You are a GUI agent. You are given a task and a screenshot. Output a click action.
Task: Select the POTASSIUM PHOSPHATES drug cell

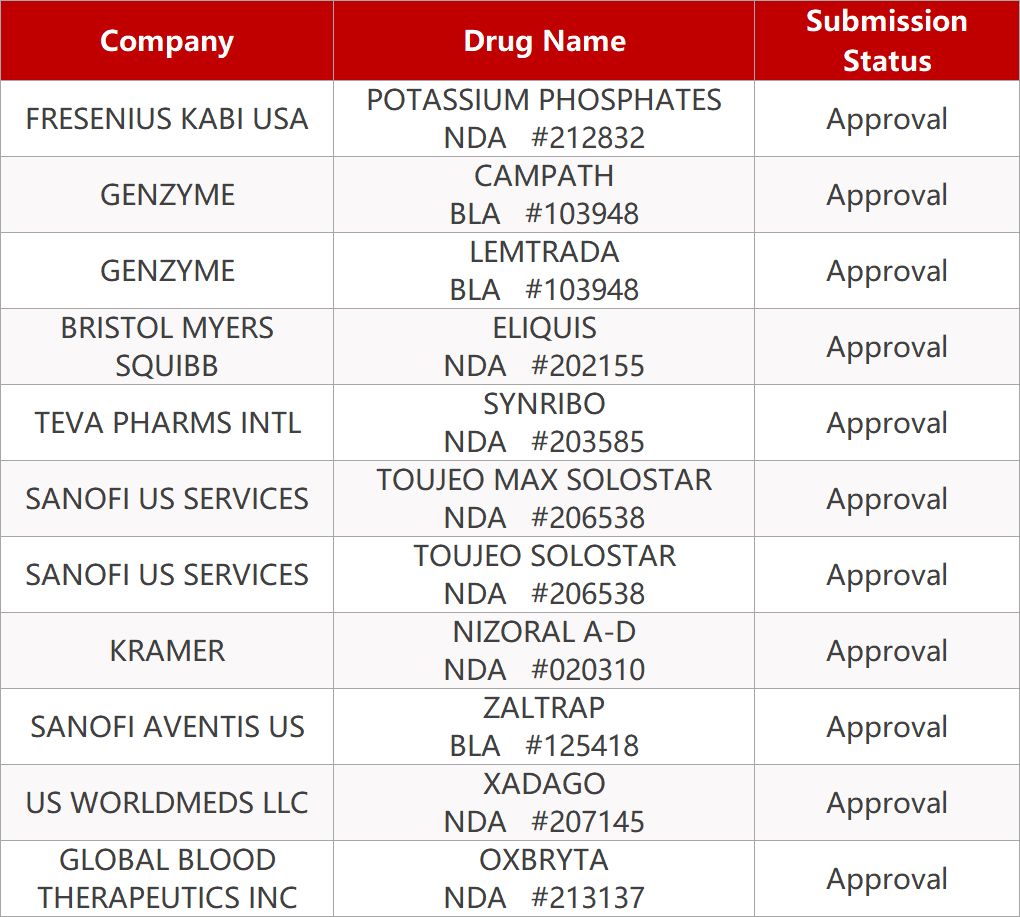click(544, 119)
